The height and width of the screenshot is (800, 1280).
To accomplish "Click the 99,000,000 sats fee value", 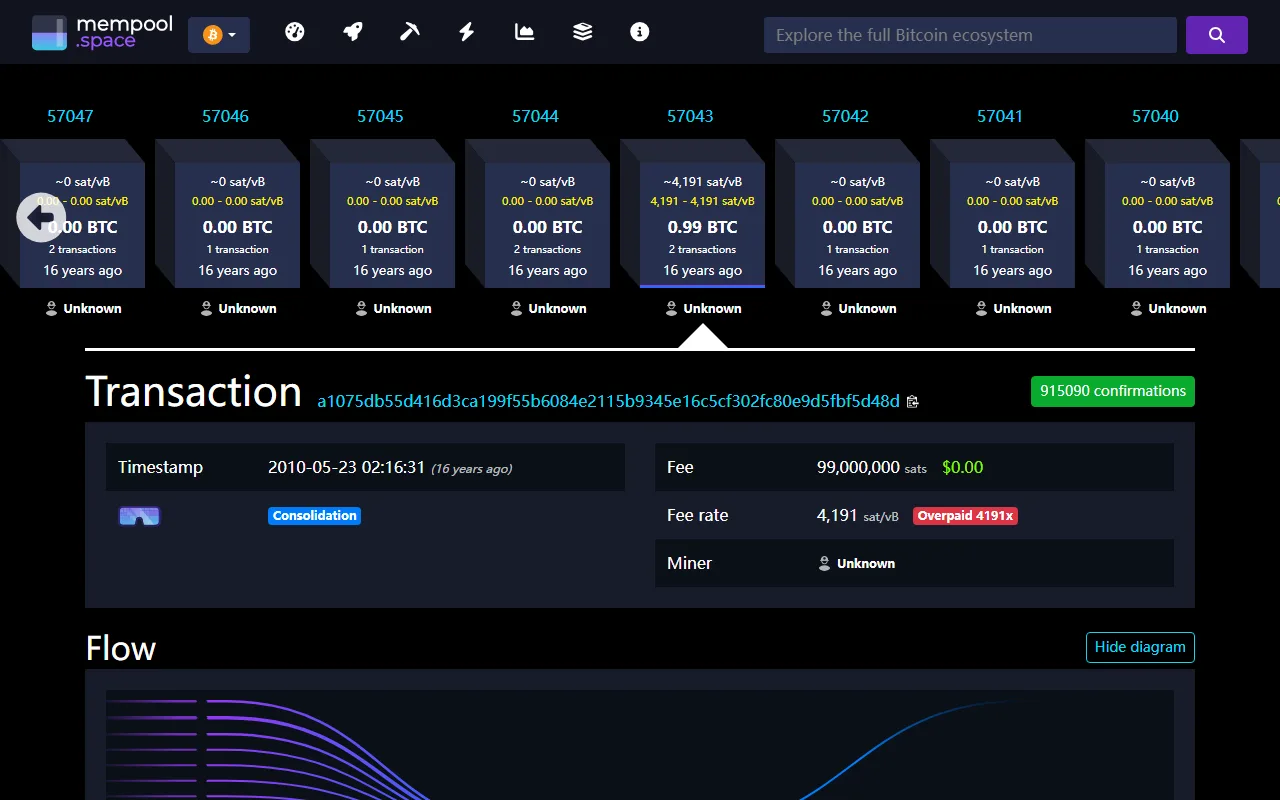I will pos(872,467).
